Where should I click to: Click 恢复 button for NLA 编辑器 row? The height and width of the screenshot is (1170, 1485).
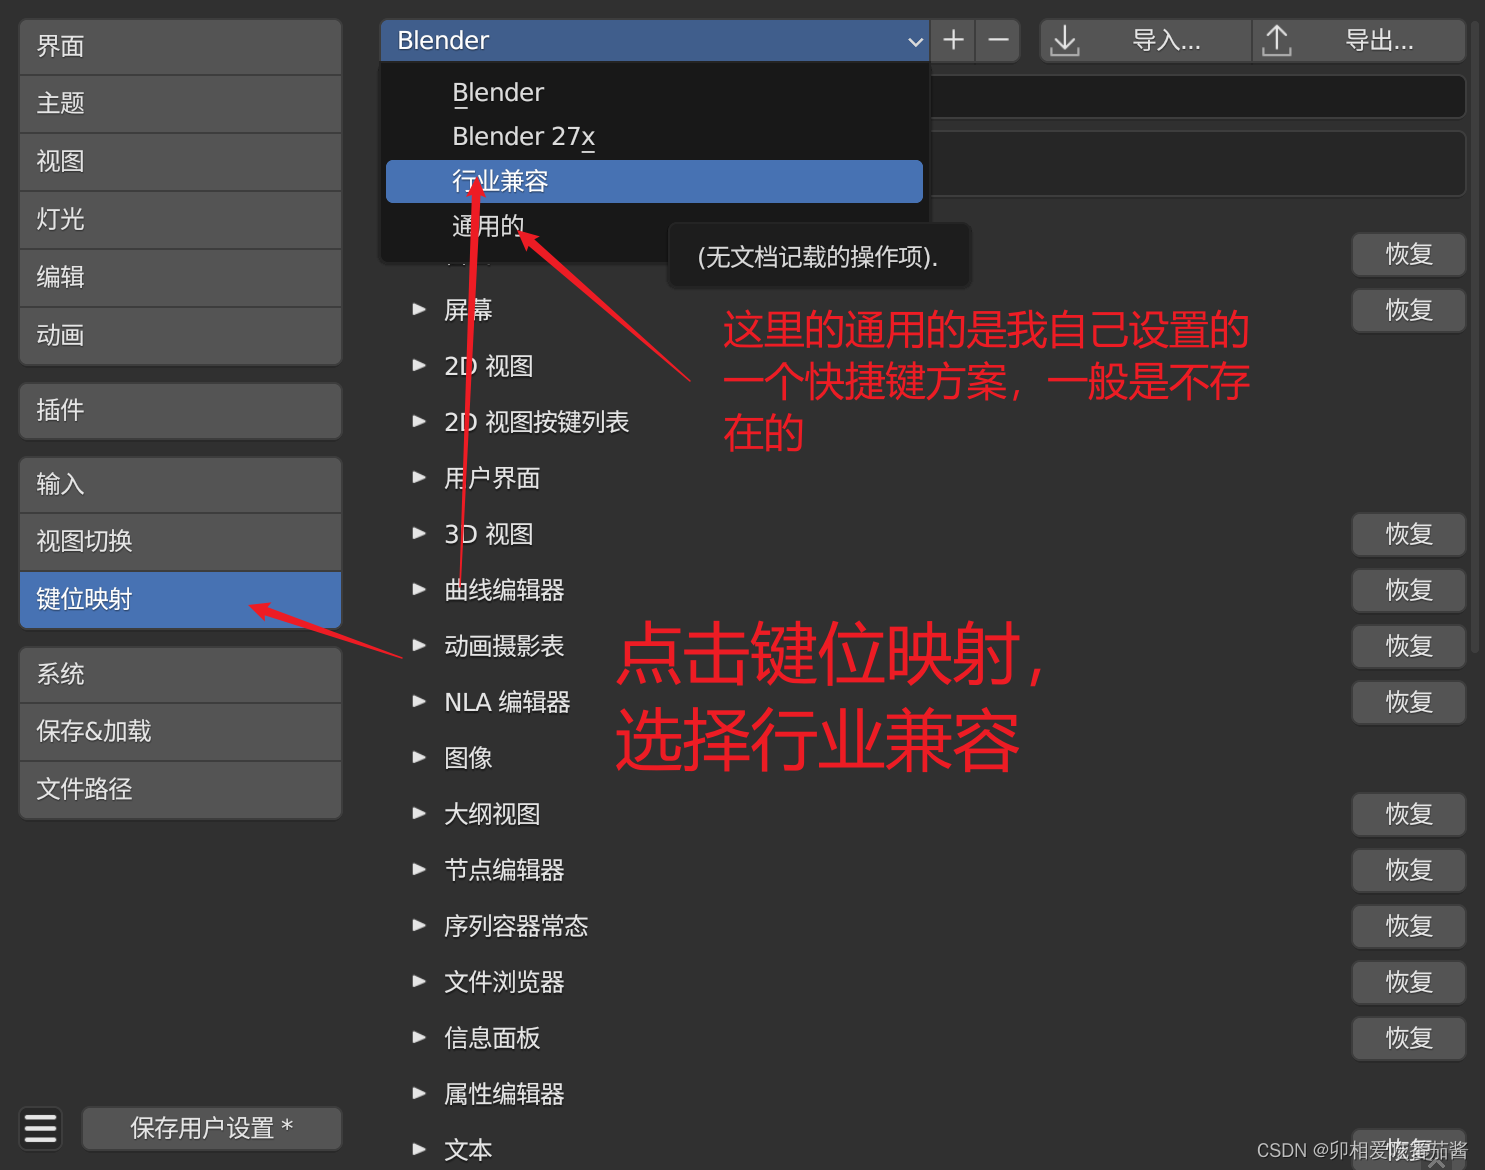click(1409, 702)
